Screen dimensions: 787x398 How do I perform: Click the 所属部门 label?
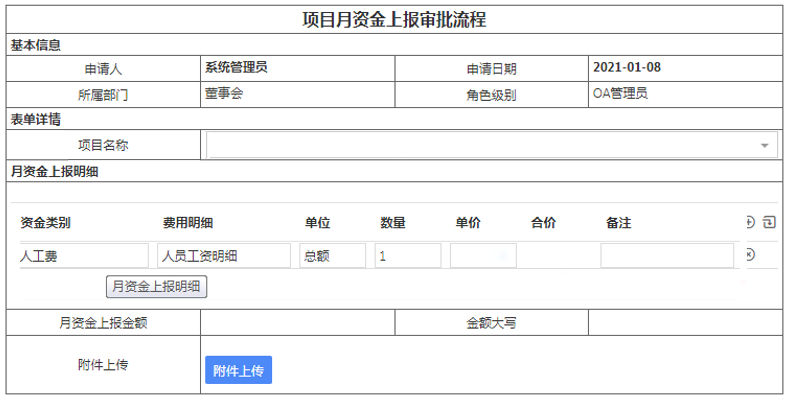[x=103, y=95]
